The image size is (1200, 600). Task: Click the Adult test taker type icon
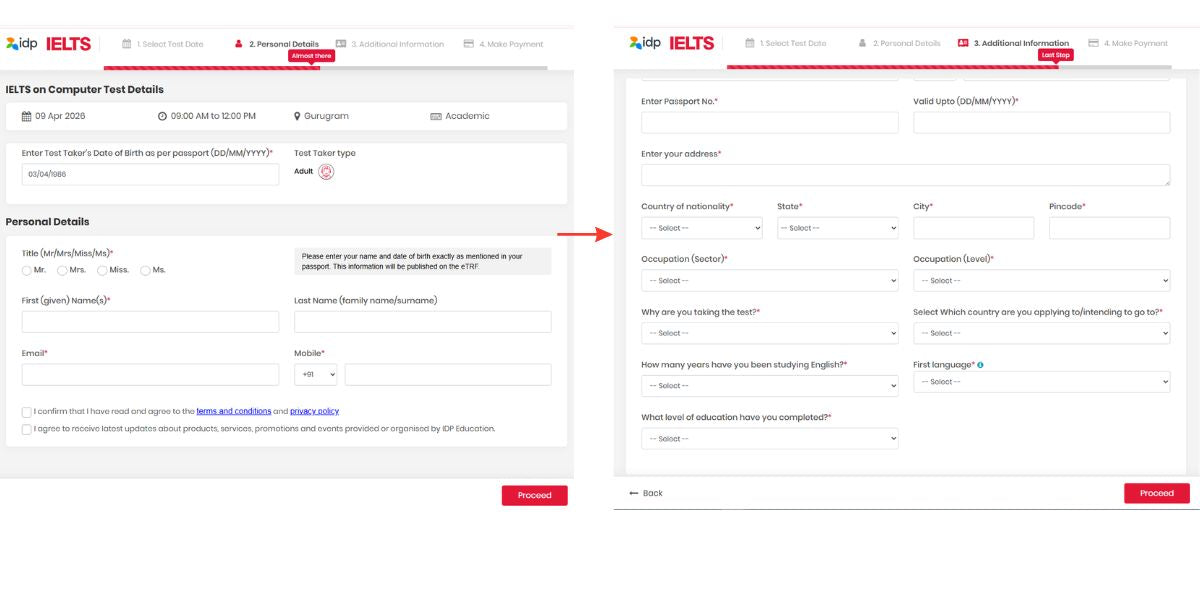pos(326,171)
